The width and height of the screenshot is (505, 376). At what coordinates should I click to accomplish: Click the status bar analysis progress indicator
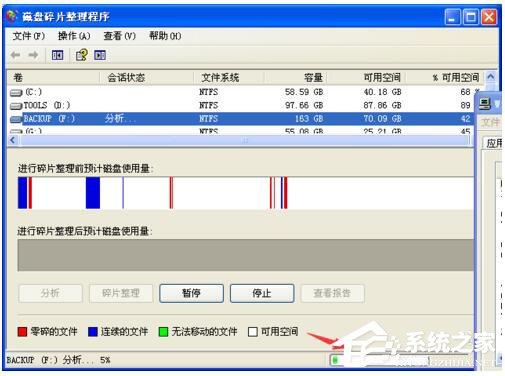coord(380,360)
